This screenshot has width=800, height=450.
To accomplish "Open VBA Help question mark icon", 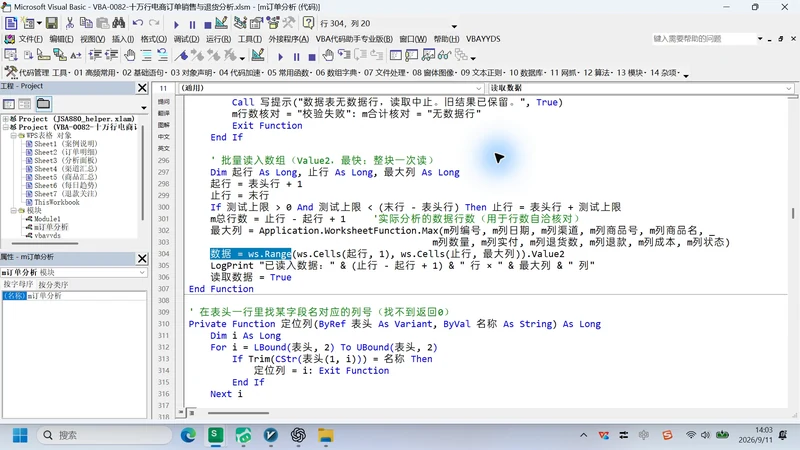I will point(308,23).
